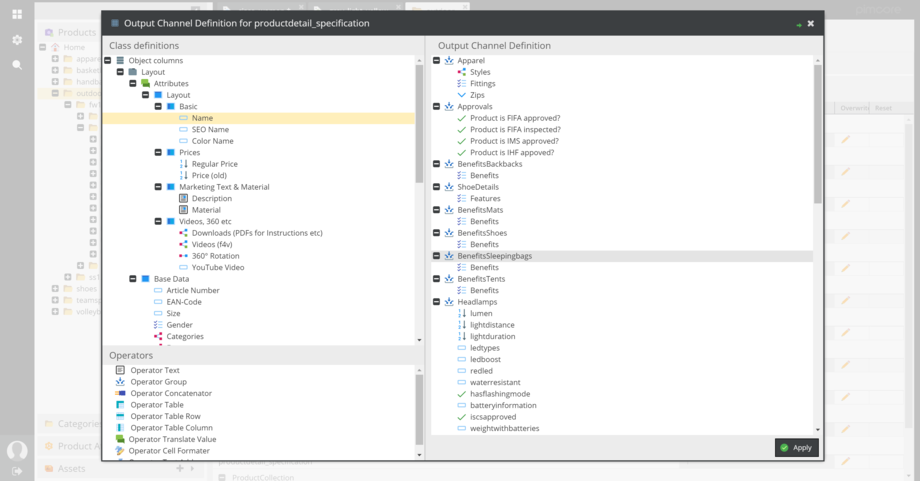Click the Operator Cell Formater icon

click(120, 451)
